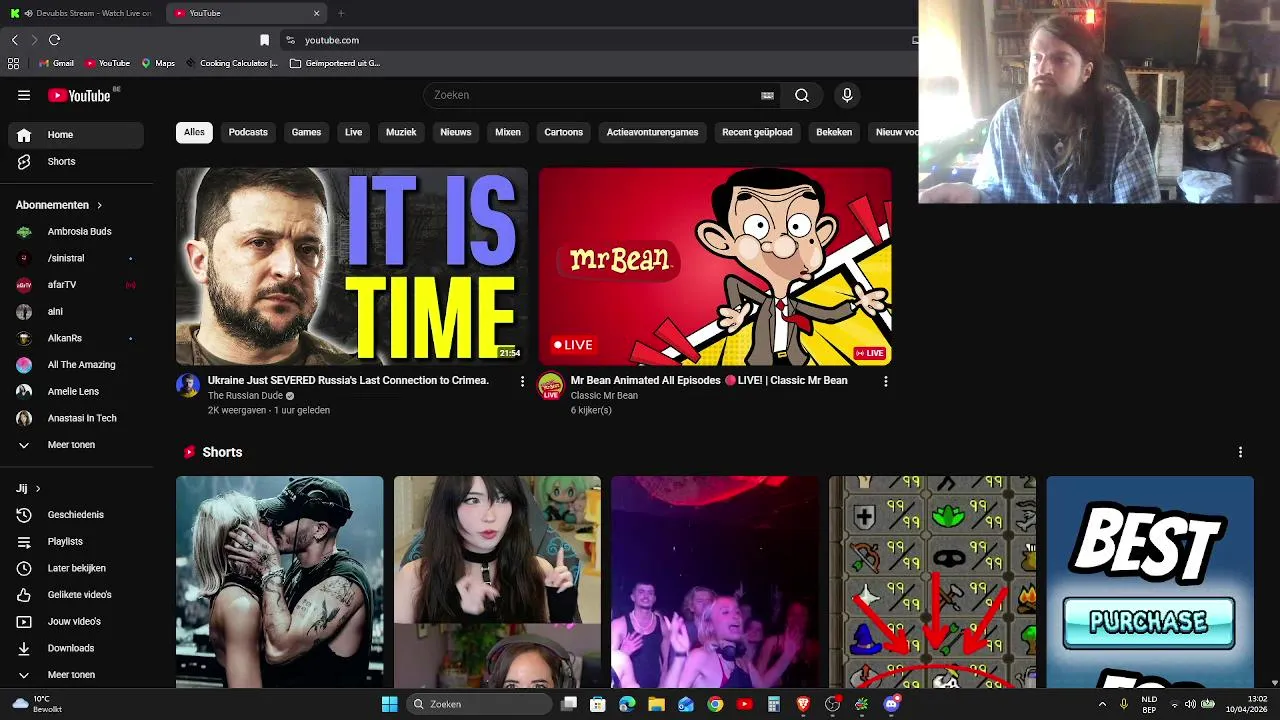Select the Muziek filter chip
The width and height of the screenshot is (1280, 720).
[x=401, y=132]
